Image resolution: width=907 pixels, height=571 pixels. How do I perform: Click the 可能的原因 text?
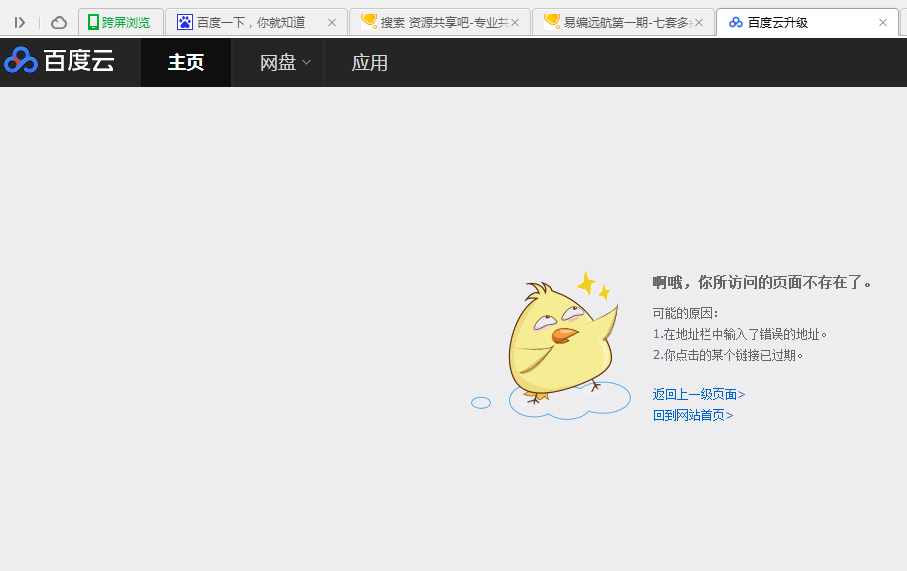tap(685, 313)
